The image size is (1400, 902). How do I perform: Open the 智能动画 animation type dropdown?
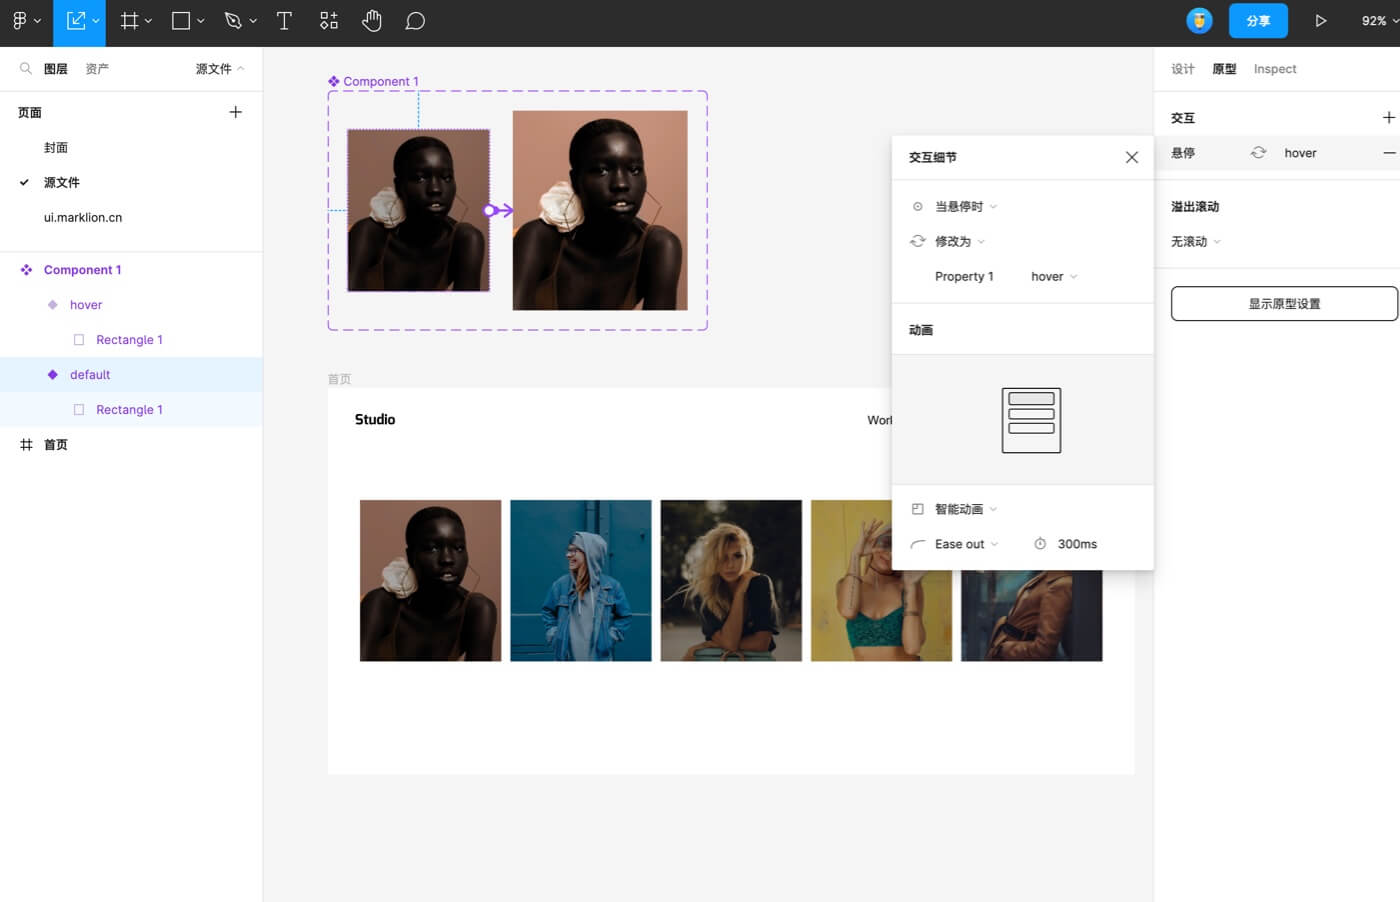965,510
